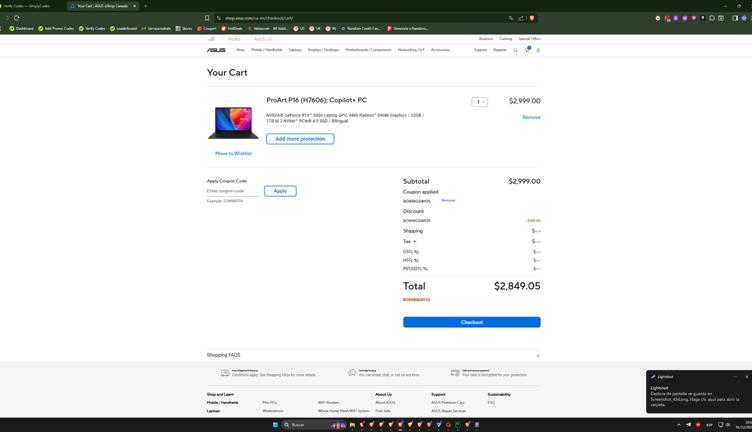This screenshot has width=752, height=432.
Task: Open the Gaming link in top bar
Action: click(x=505, y=39)
